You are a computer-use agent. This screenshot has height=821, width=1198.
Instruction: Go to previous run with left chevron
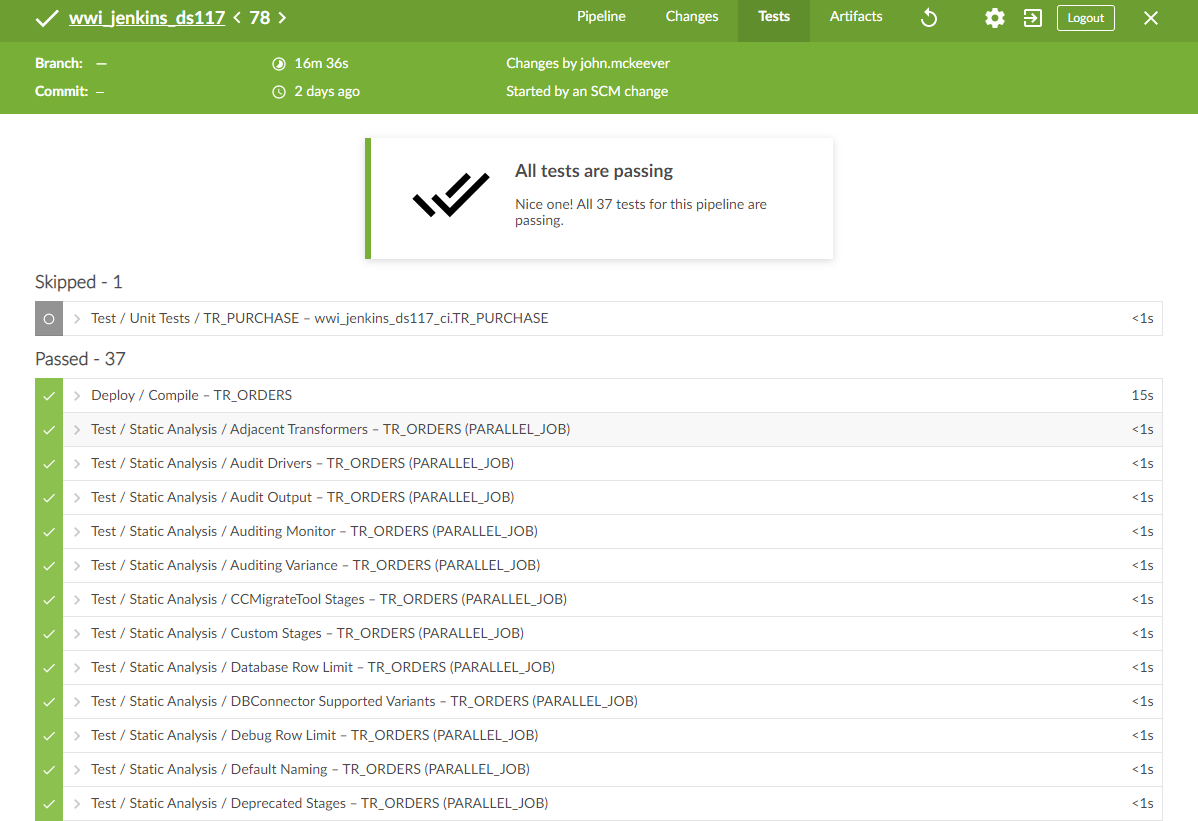coord(237,18)
